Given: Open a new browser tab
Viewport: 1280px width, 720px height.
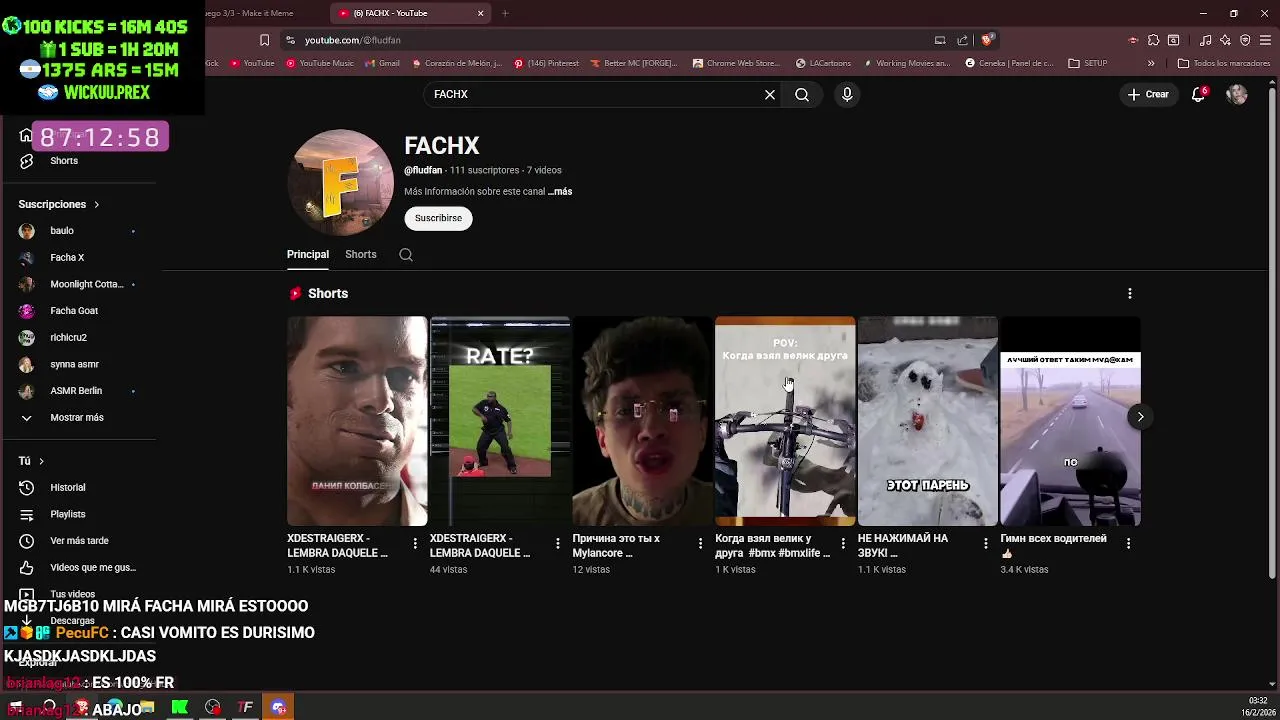Looking at the screenshot, I should coord(505,13).
